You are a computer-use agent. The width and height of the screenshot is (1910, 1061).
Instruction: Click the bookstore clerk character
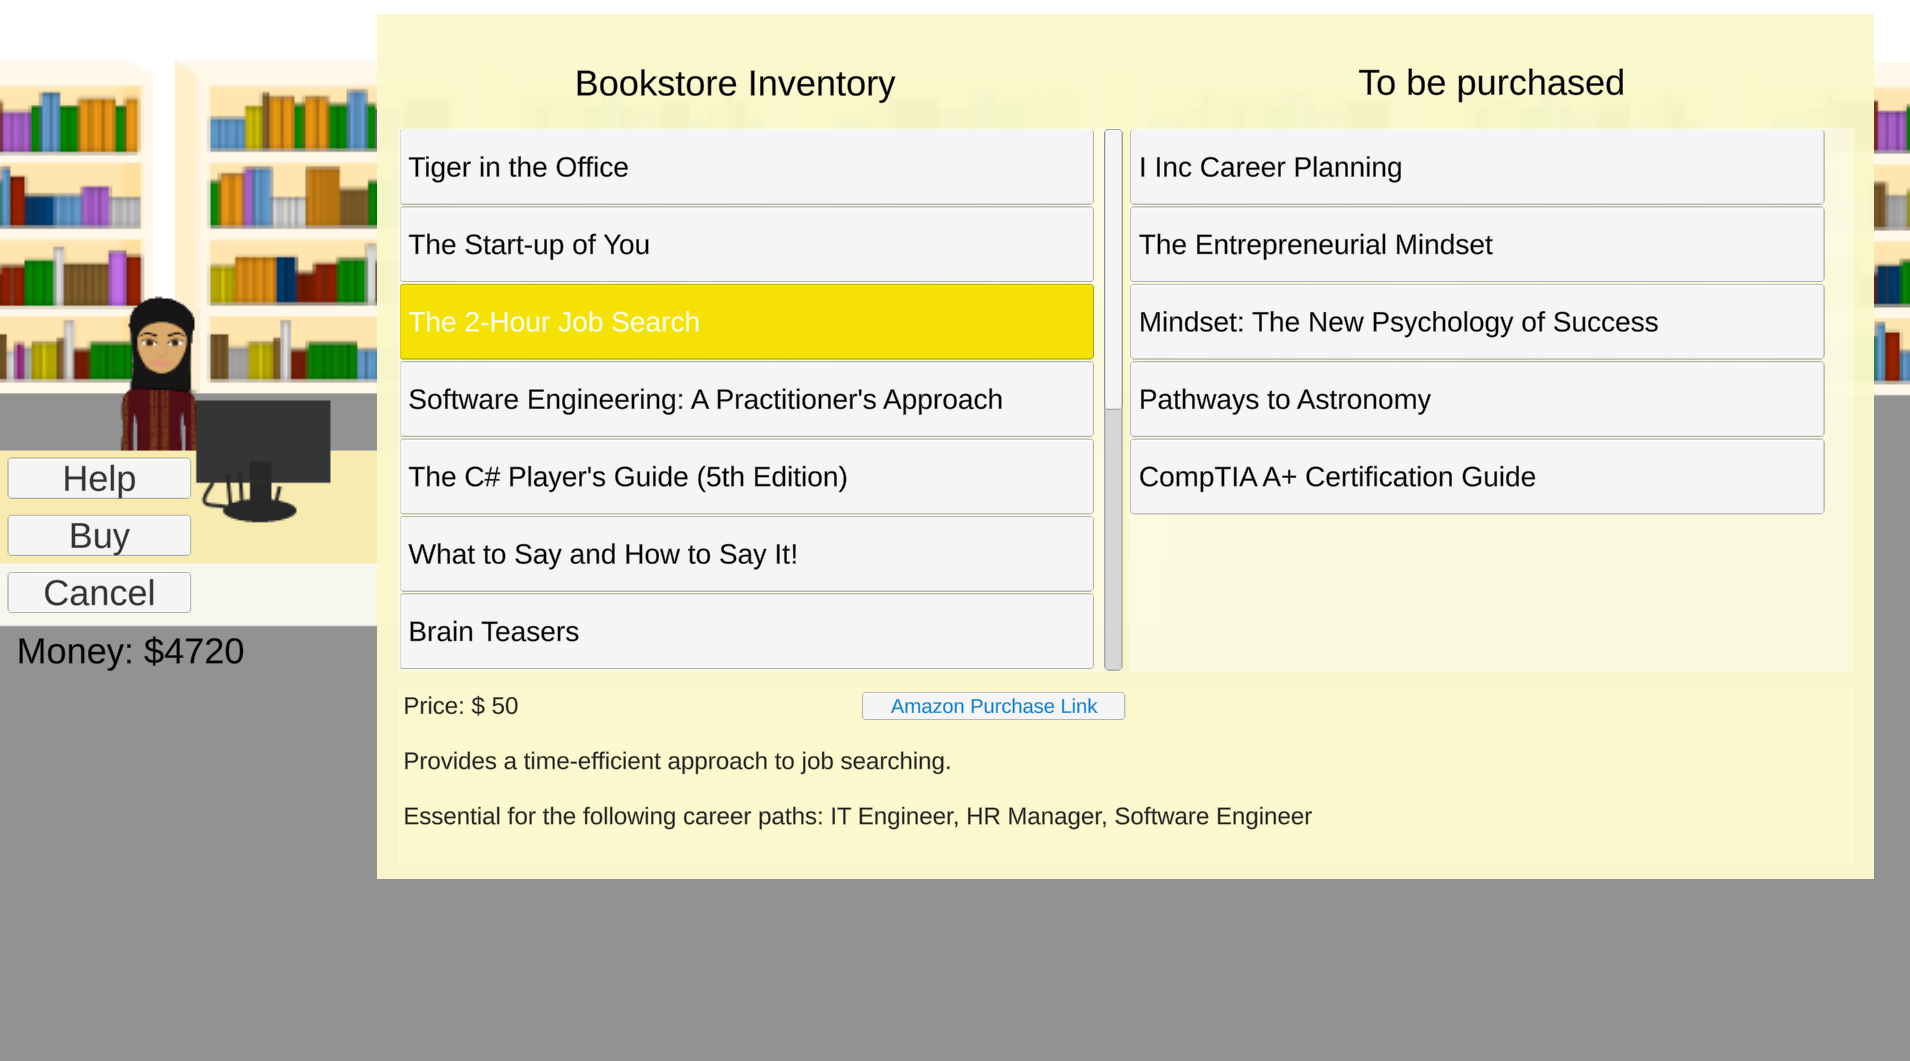(x=160, y=375)
